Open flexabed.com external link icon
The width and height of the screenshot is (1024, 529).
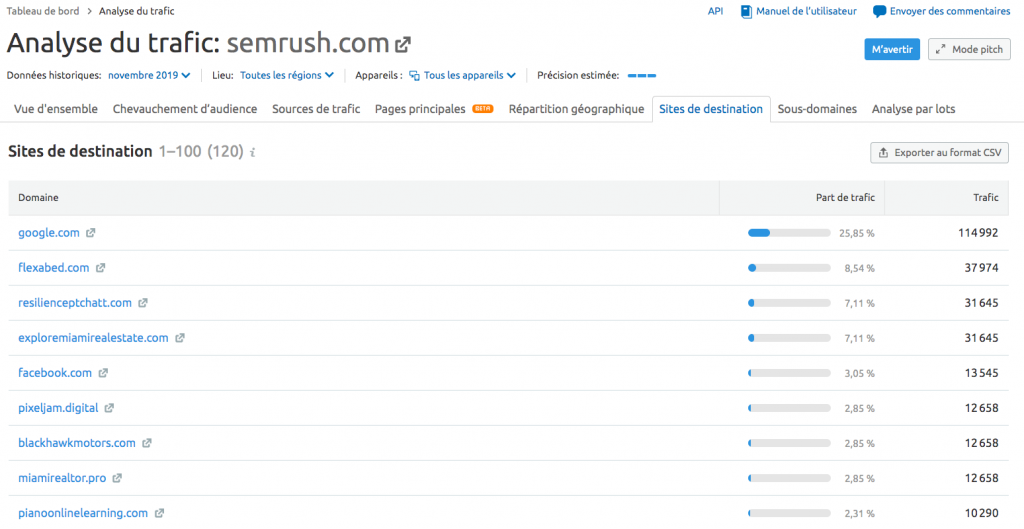[x=101, y=268]
